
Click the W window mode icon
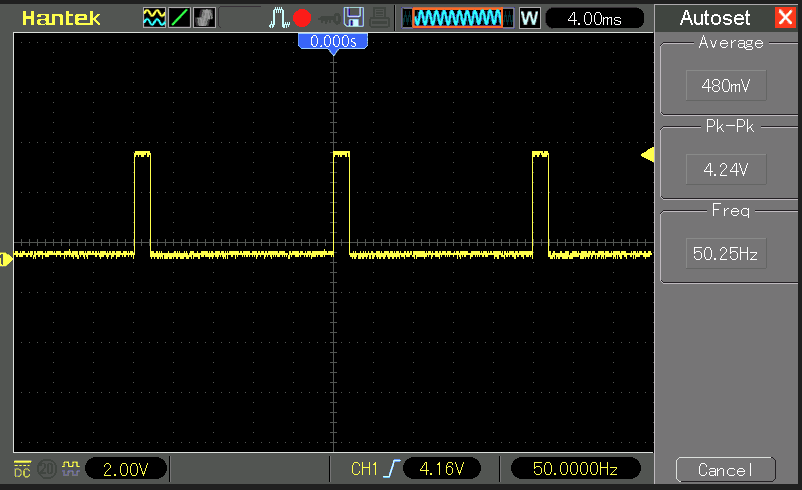529,18
